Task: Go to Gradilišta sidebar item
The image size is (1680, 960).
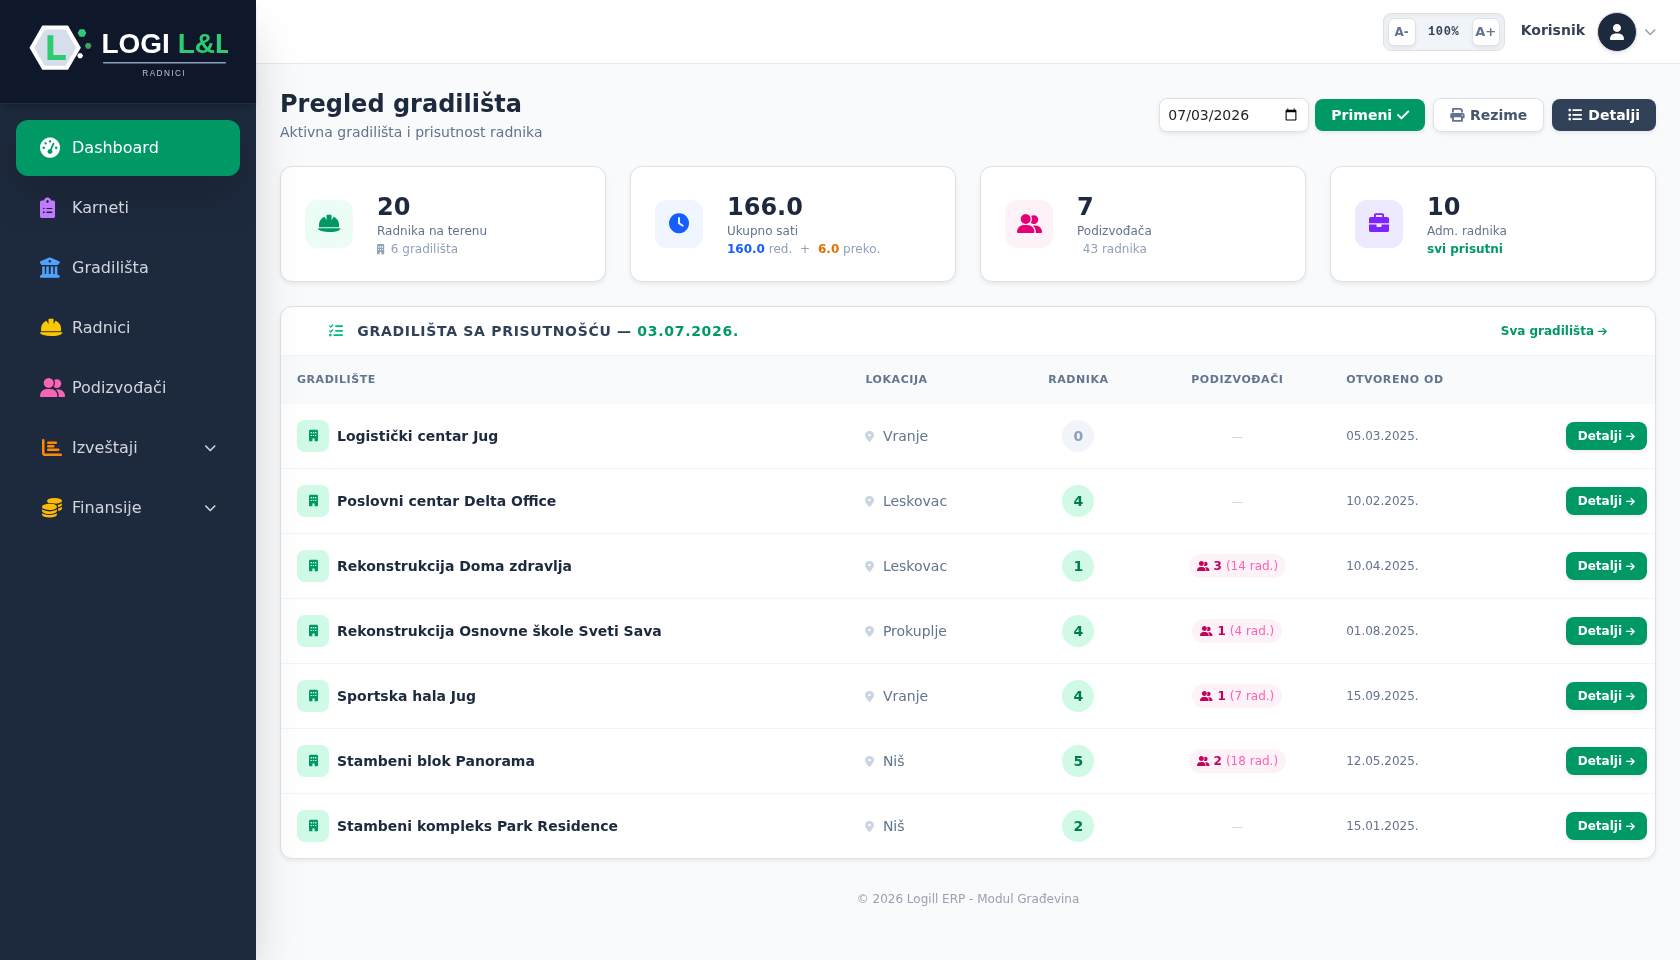Action: tap(128, 268)
